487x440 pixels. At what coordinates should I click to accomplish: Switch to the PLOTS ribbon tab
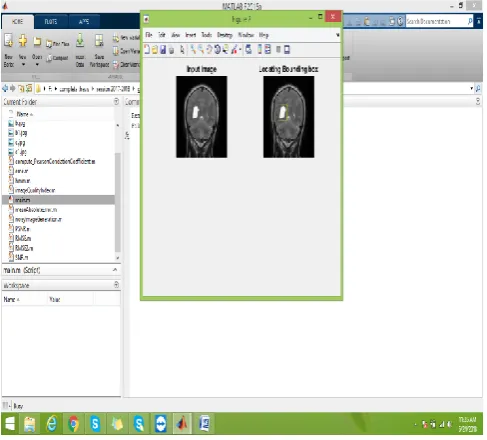[51, 22]
